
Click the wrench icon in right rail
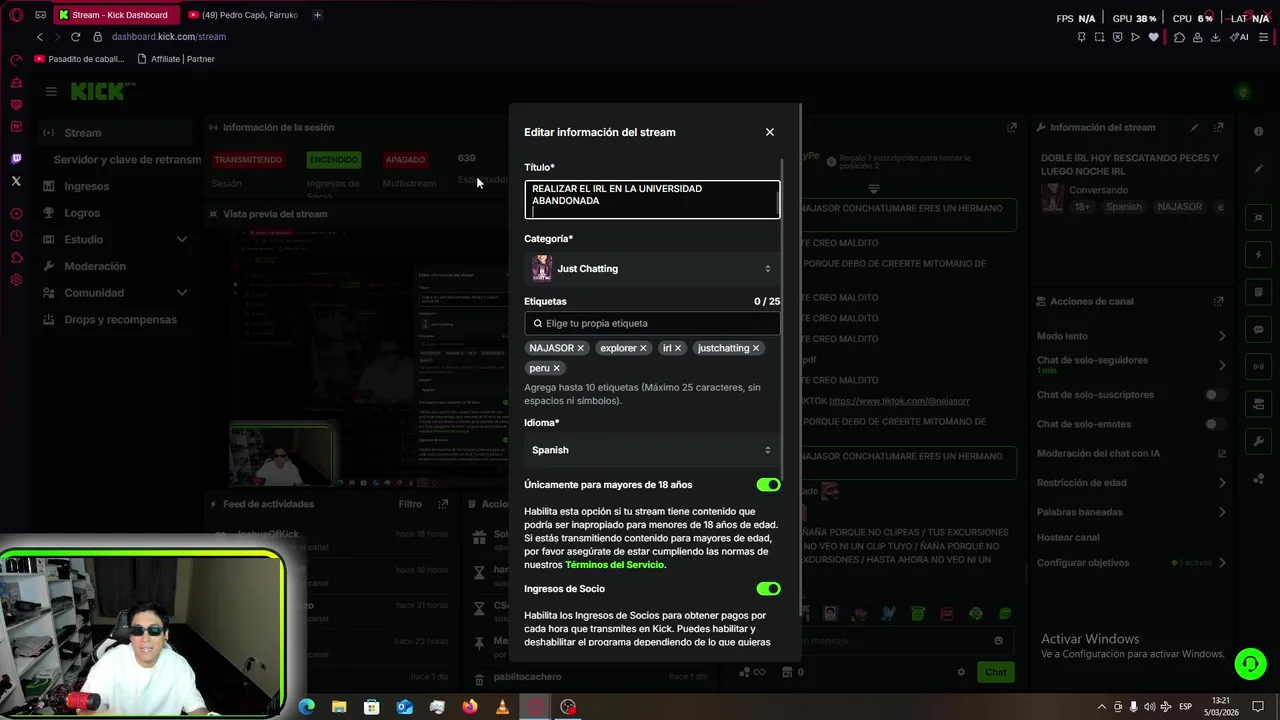(x=1258, y=441)
